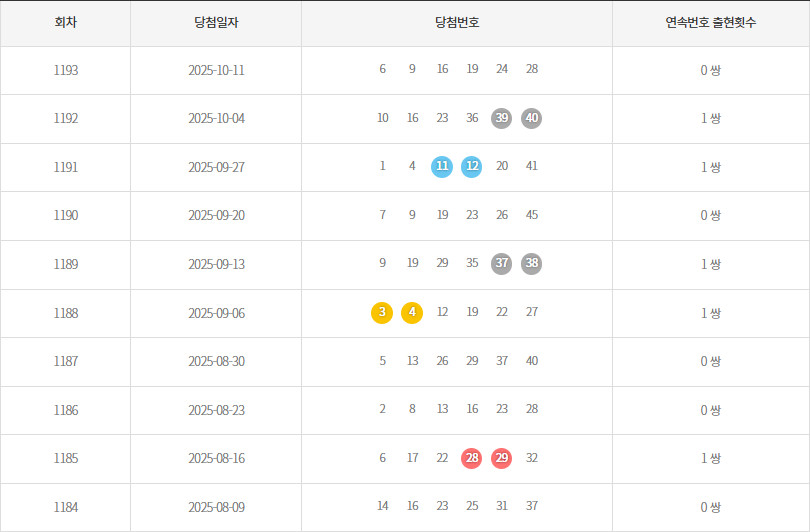Click the date 2025-10-04
Image resolution: width=810 pixels, height=532 pixels.
click(216, 118)
